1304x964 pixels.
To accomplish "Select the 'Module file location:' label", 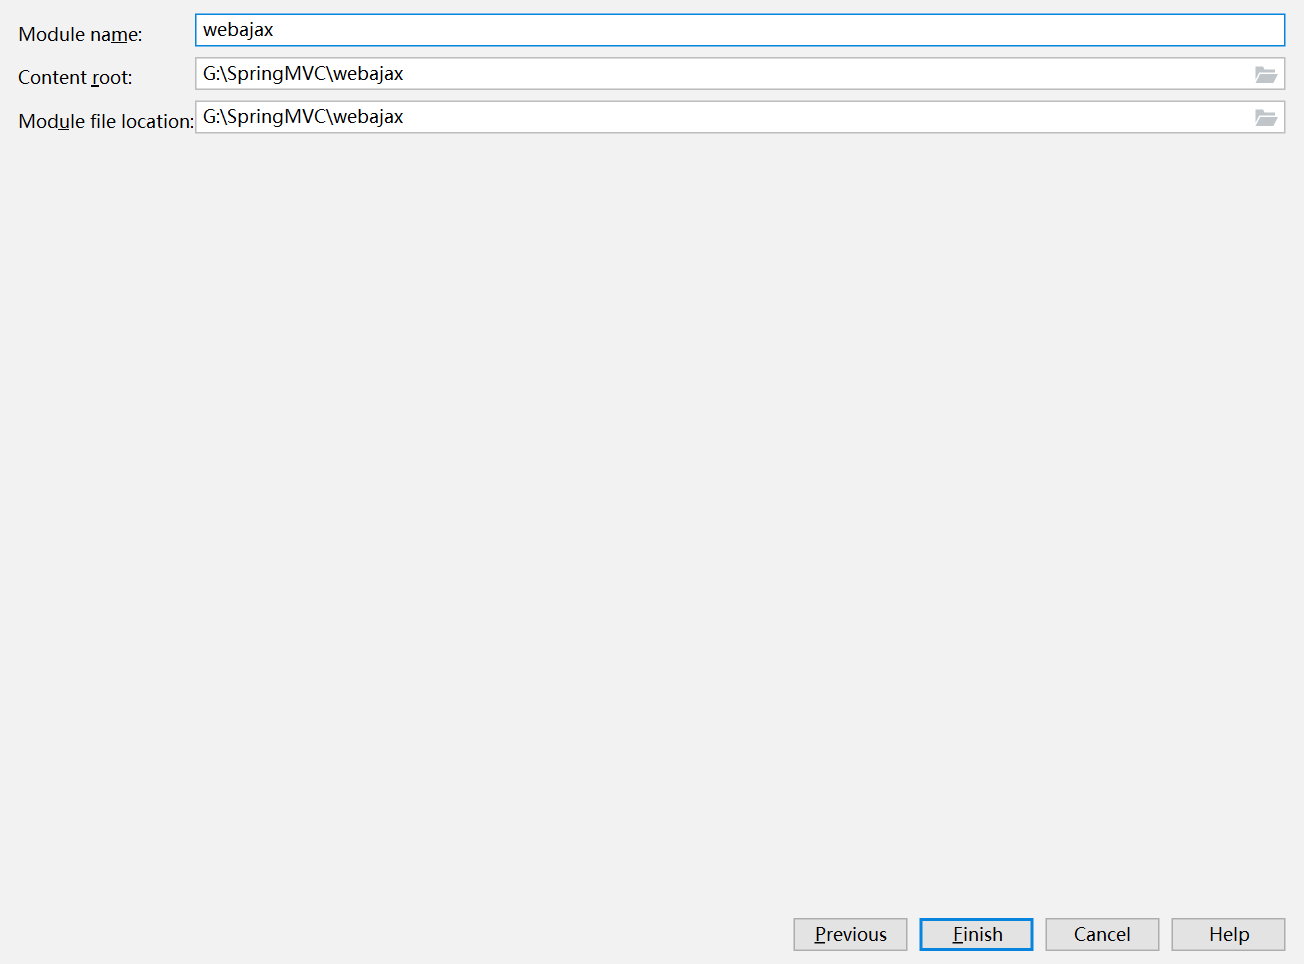I will point(106,121).
